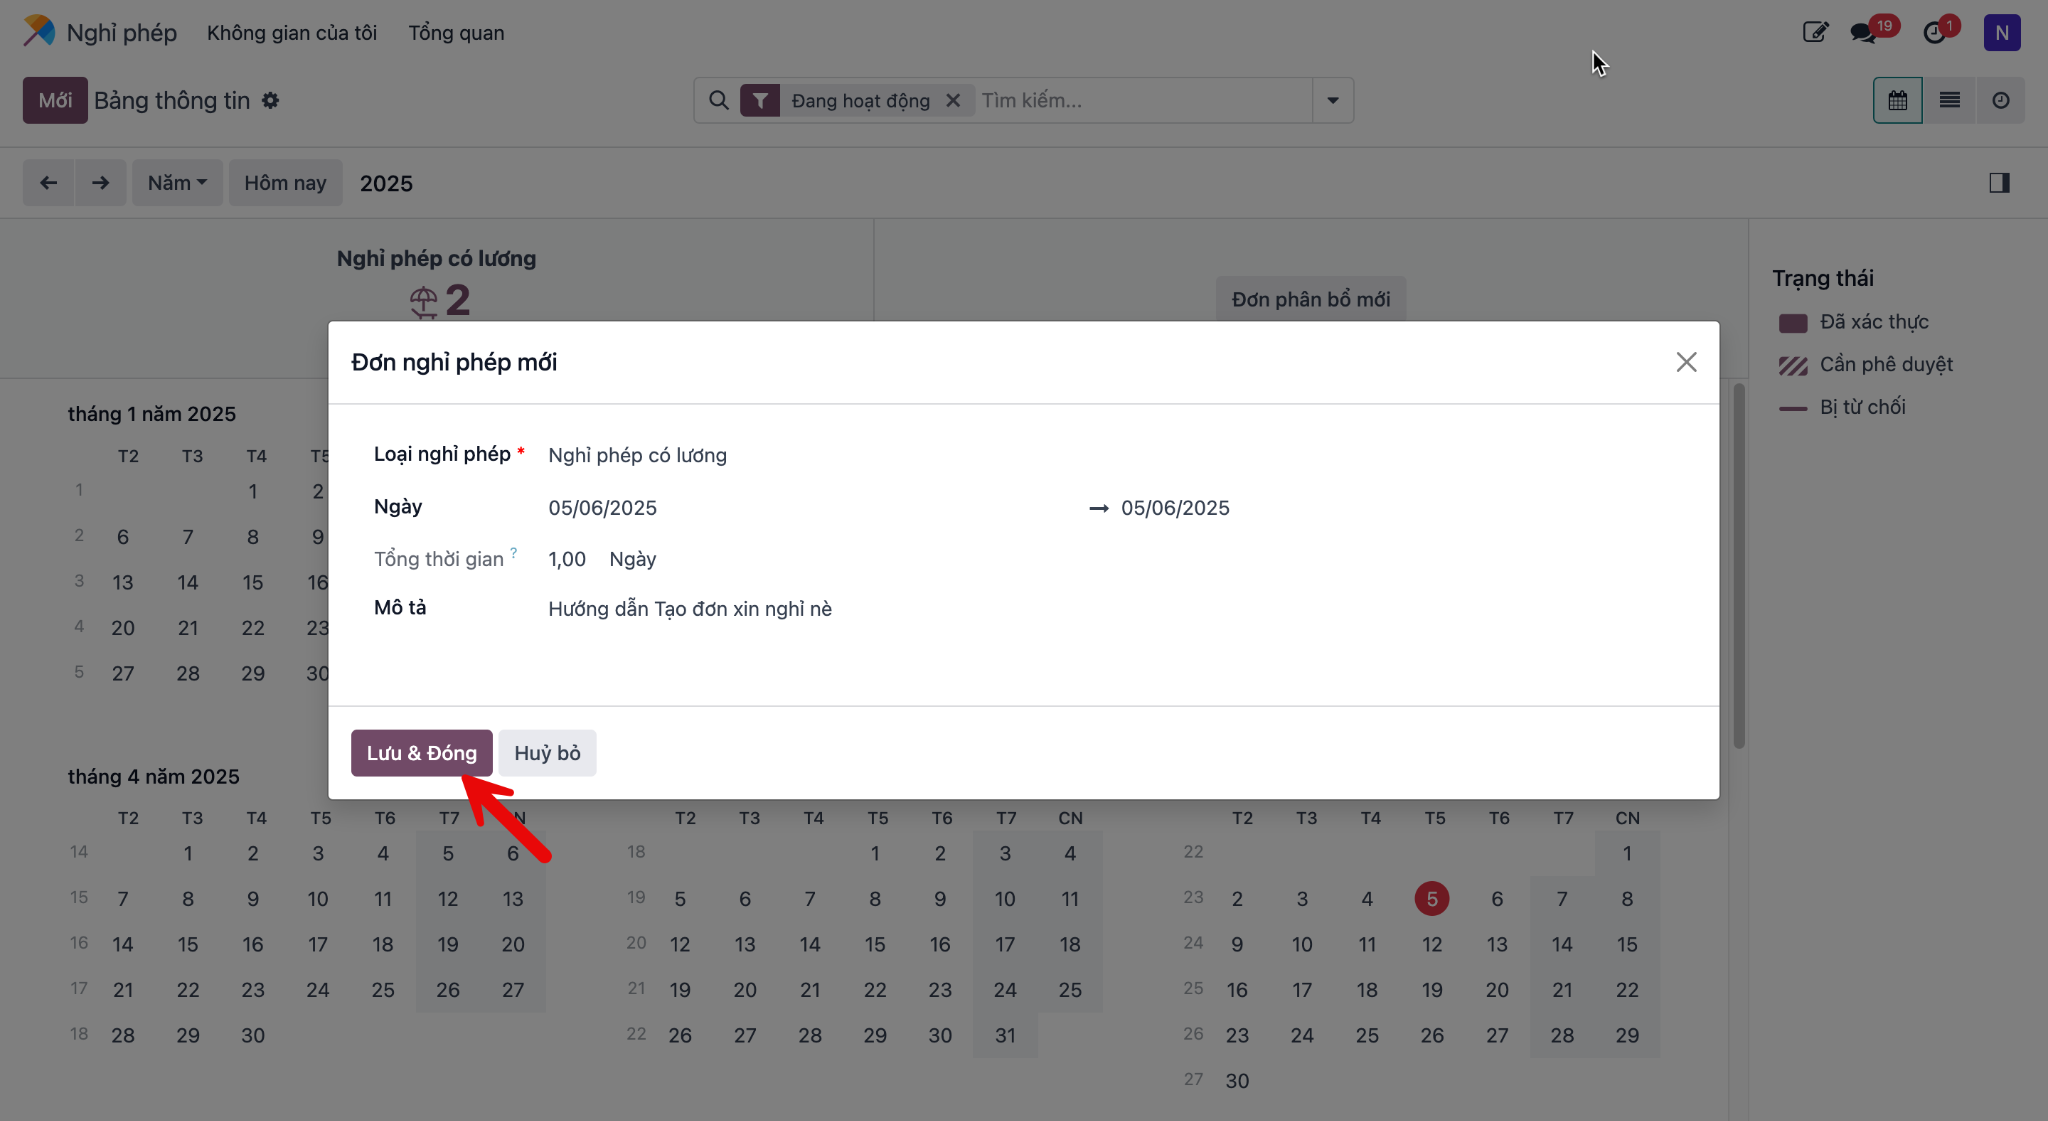Click the search magnifier icon
The image size is (2048, 1121).
[718, 100]
